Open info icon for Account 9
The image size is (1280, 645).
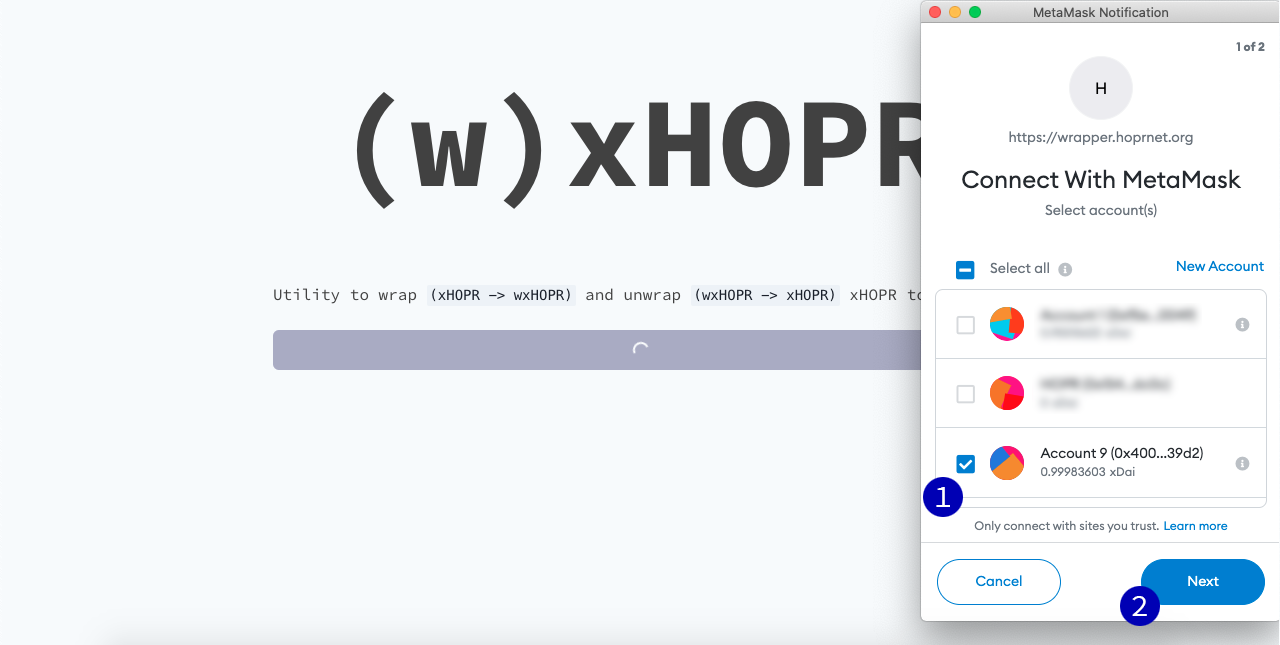coord(1242,463)
